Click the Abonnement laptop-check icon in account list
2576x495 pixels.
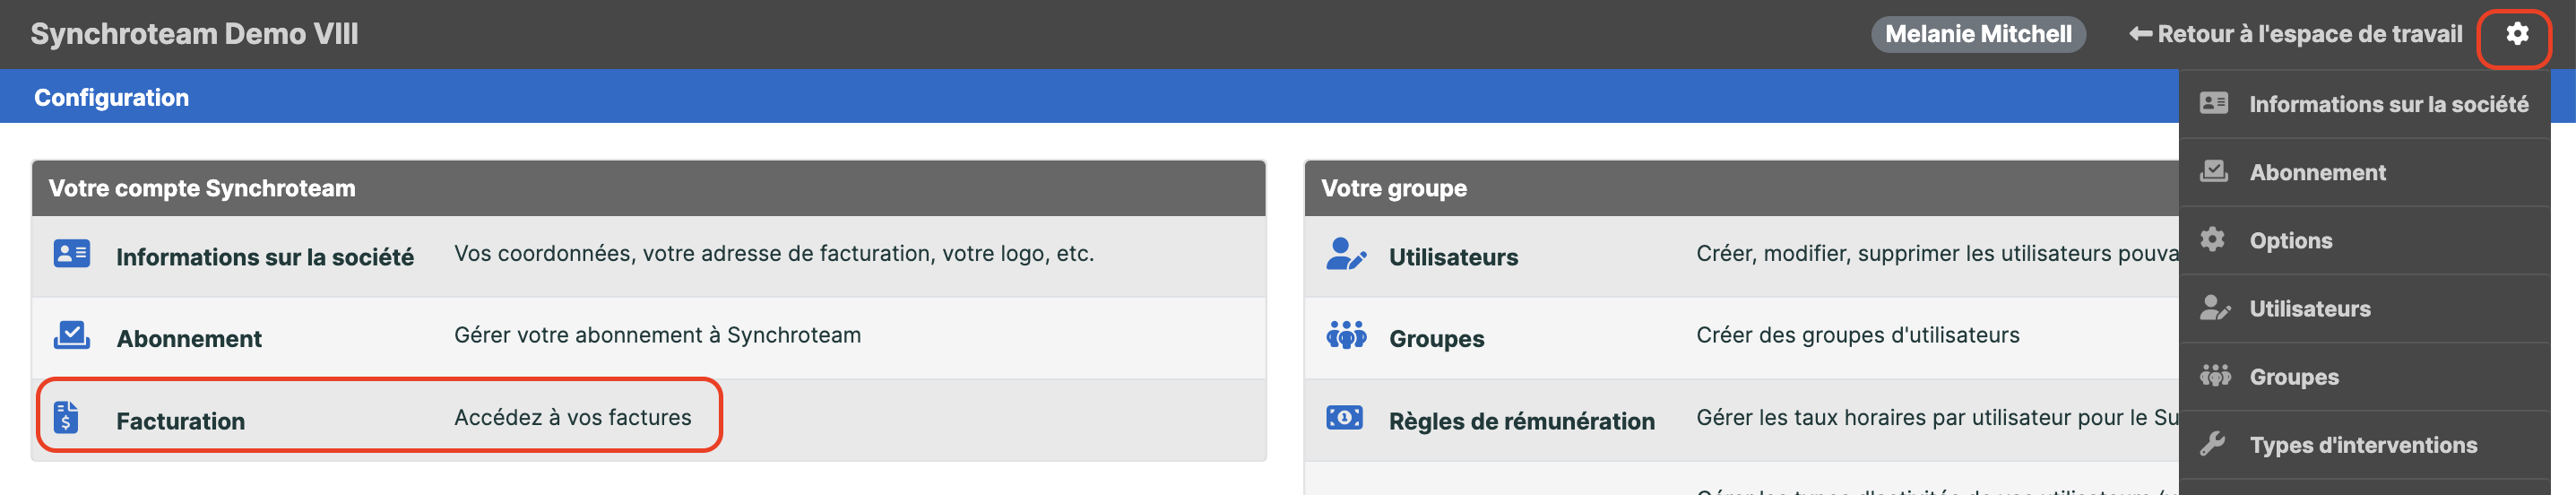click(72, 335)
